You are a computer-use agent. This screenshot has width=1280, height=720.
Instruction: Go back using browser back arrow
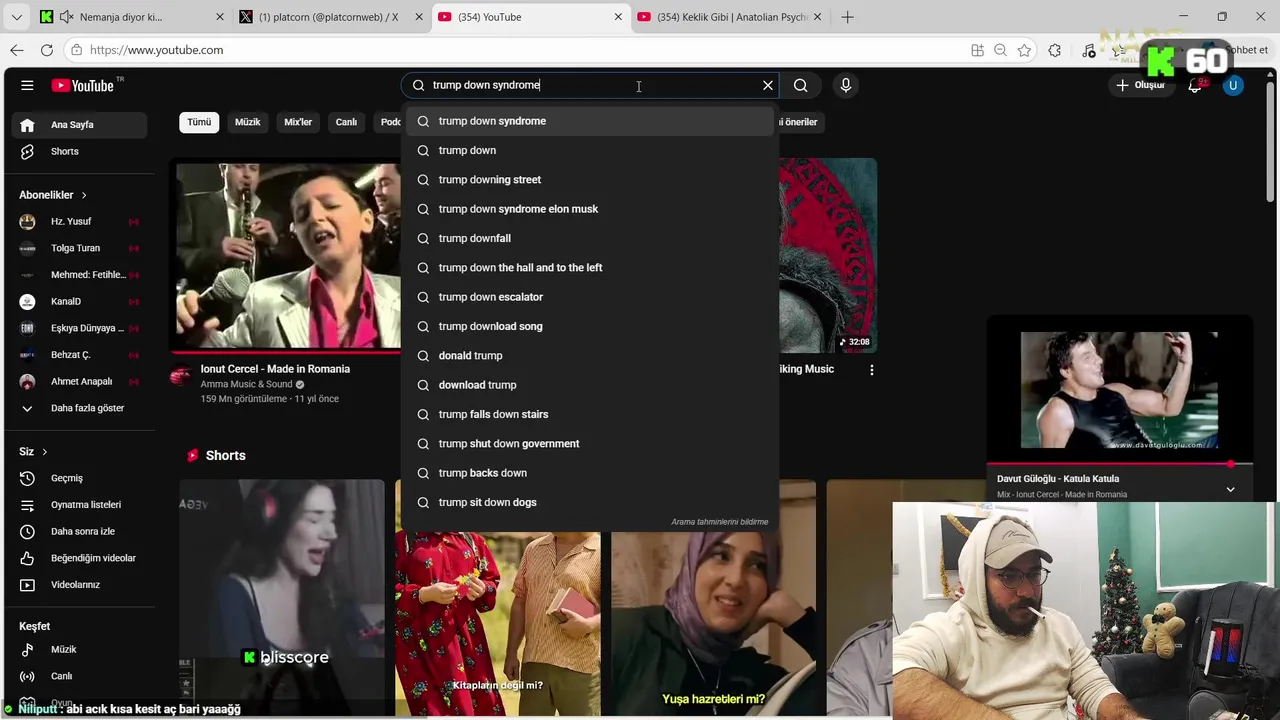tap(17, 50)
